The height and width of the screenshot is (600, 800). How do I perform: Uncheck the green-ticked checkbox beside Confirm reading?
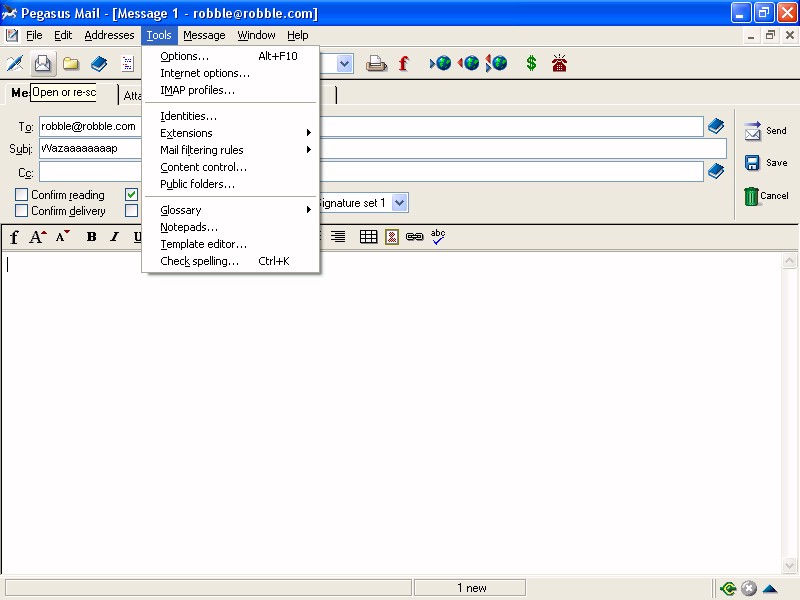pos(132,194)
